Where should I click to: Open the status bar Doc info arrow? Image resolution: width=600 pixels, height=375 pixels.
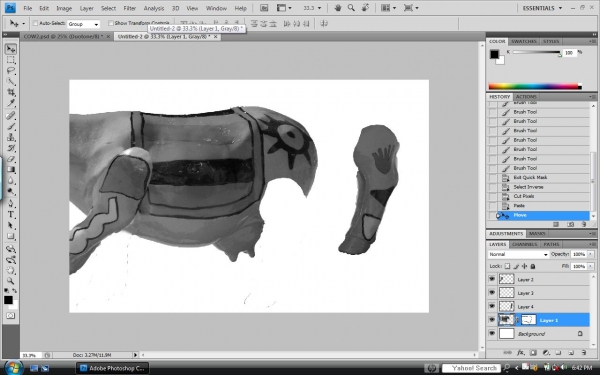coord(135,355)
